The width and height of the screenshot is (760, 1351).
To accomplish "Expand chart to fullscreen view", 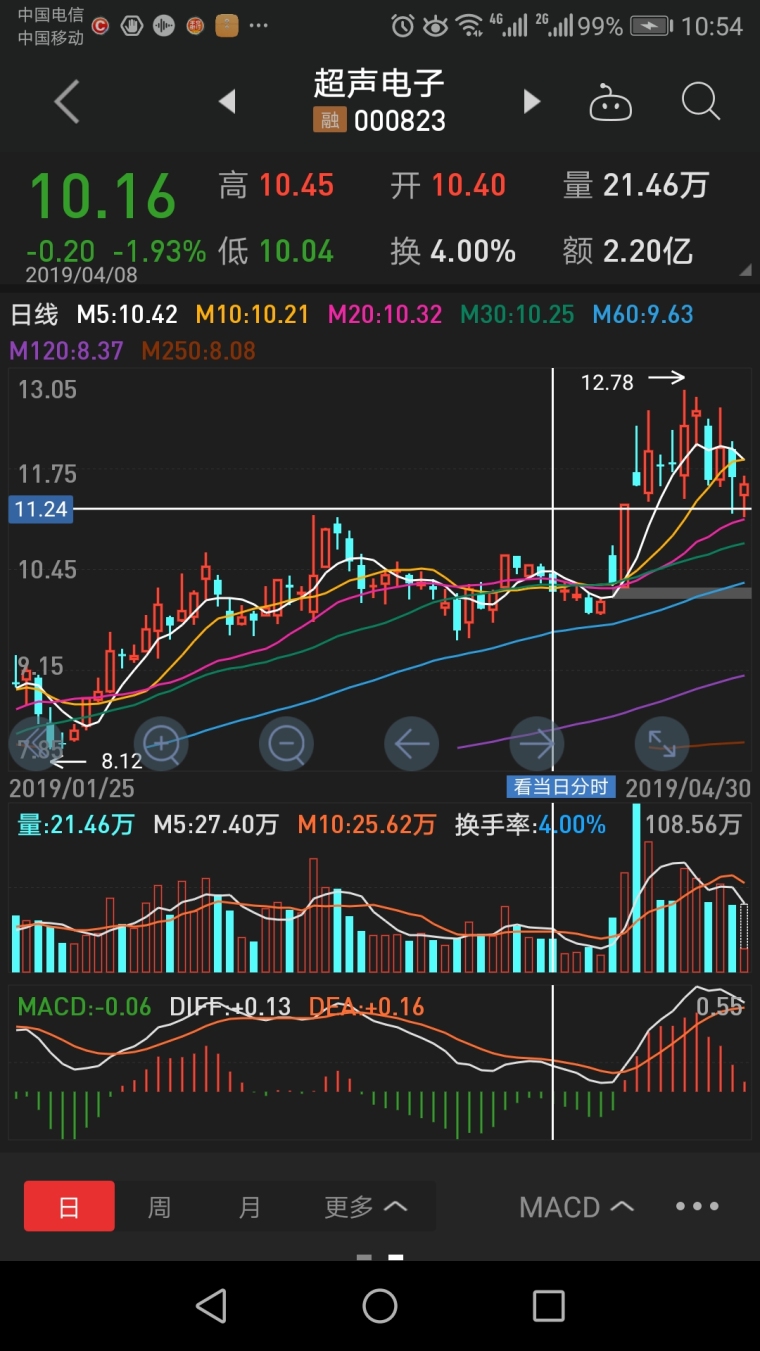I will point(662,743).
